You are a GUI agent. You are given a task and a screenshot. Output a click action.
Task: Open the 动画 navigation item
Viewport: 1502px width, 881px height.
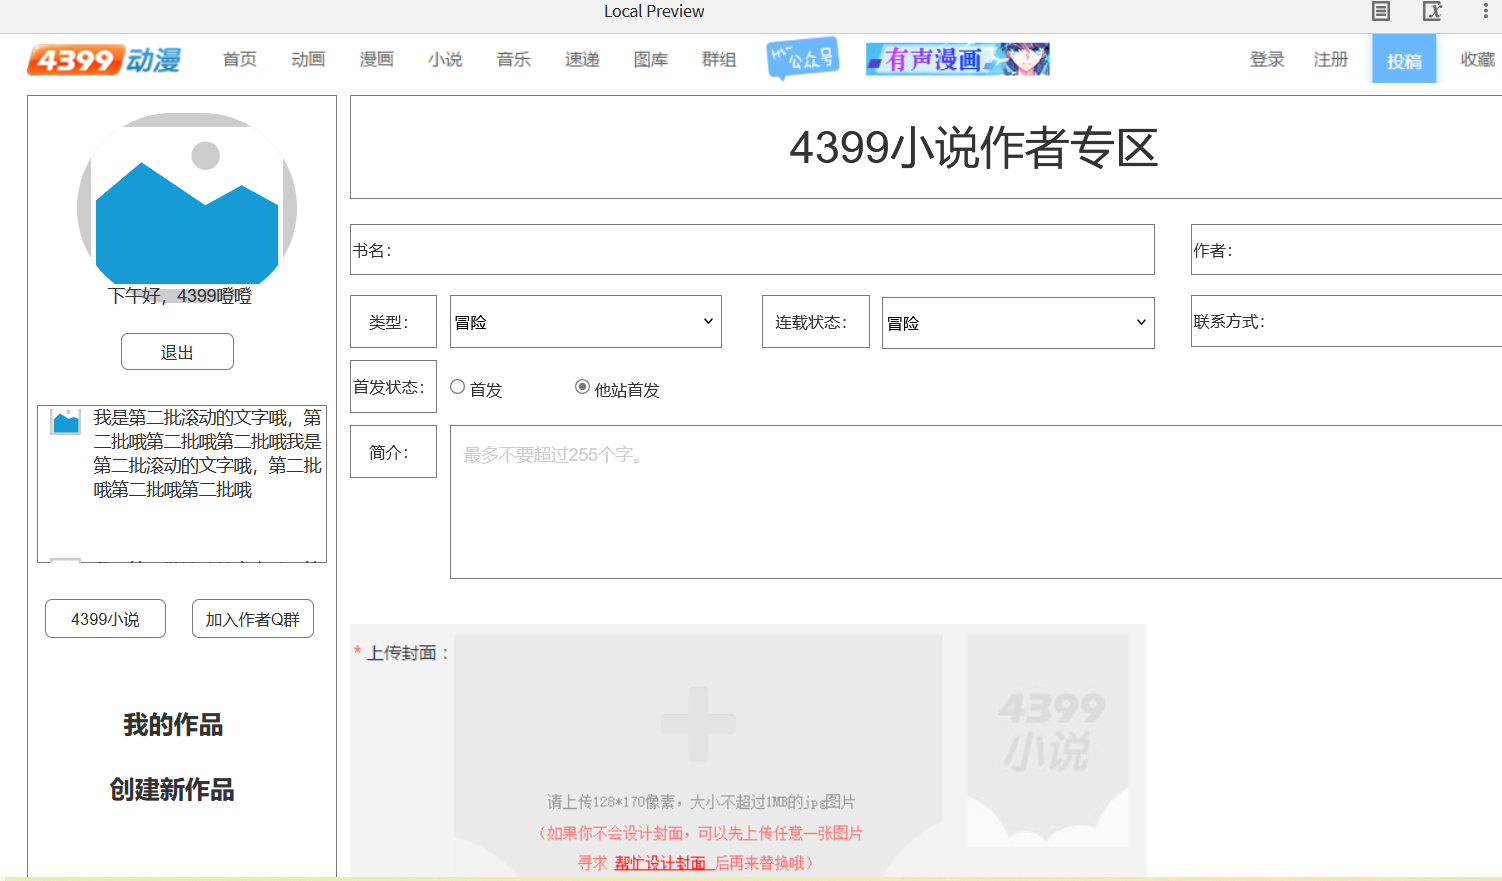point(308,59)
